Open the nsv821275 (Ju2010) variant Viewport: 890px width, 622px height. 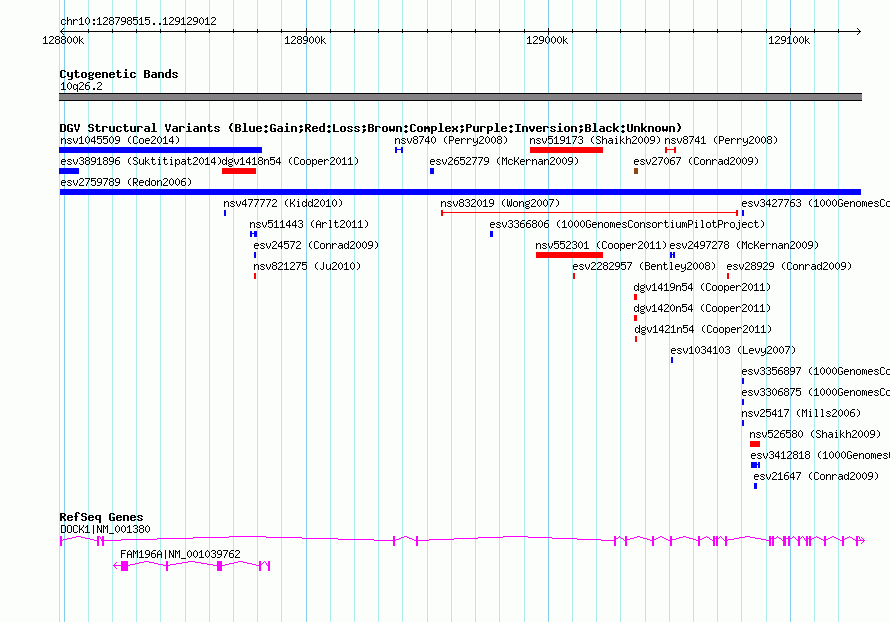click(x=307, y=266)
